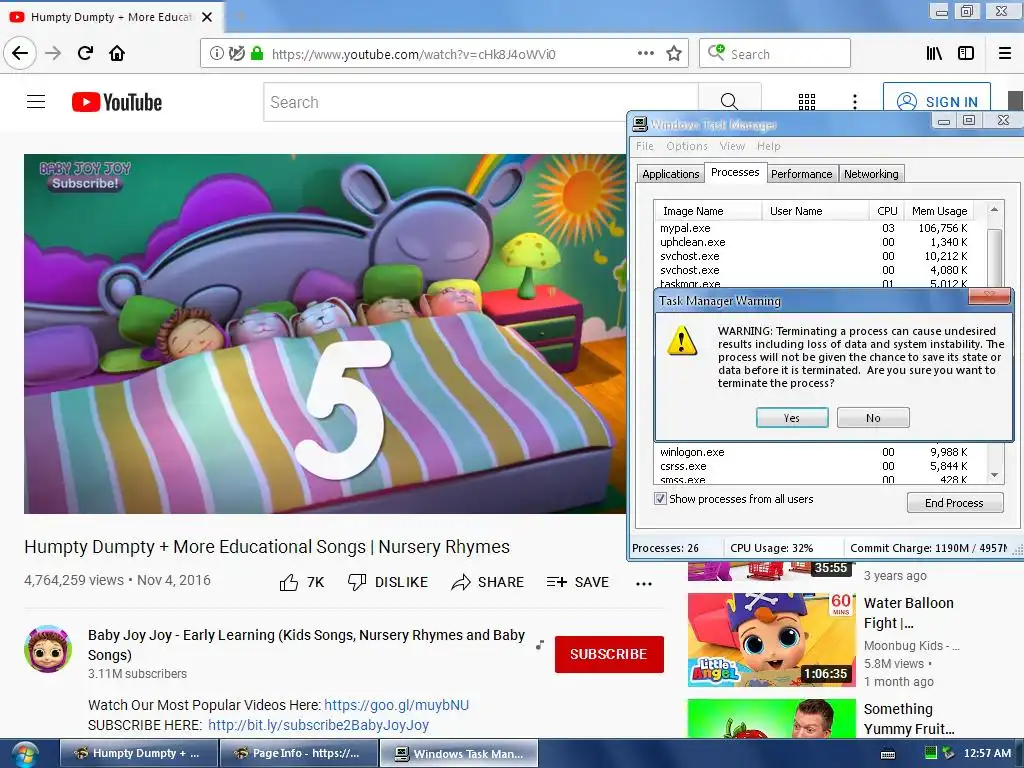The height and width of the screenshot is (768, 1024).
Task: Switch to Page Info taskbar window
Action: click(299, 754)
